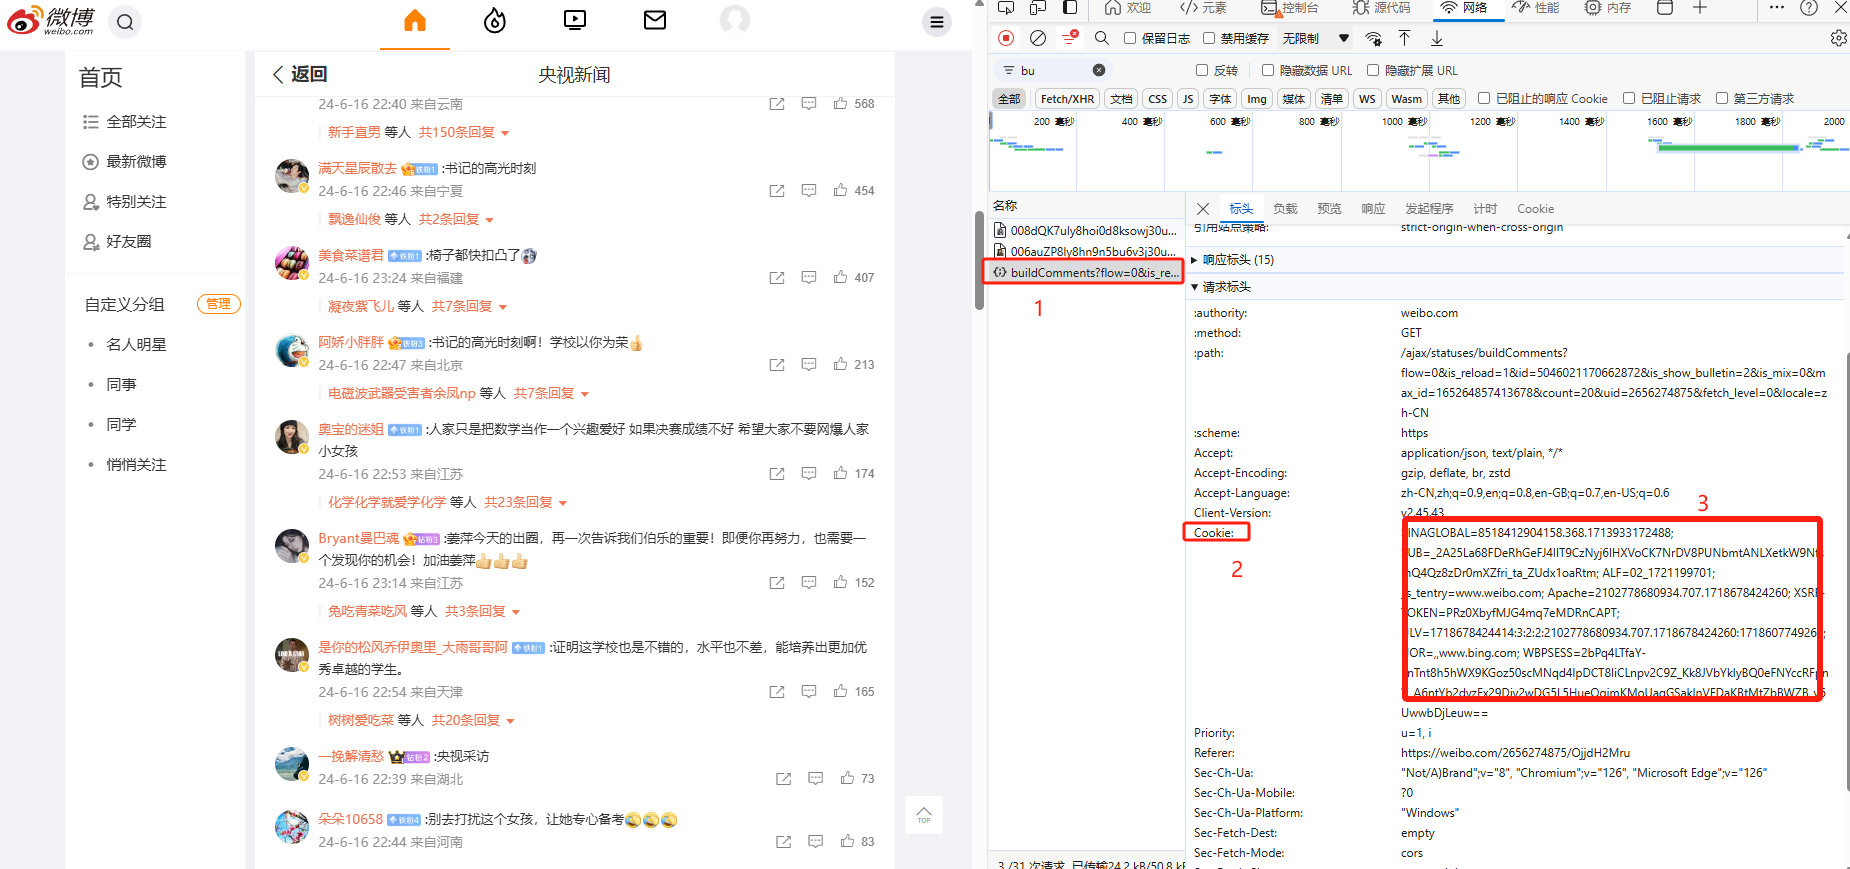The image size is (1850, 869).
Task: Click the network timeline overview
Action: (1418, 150)
